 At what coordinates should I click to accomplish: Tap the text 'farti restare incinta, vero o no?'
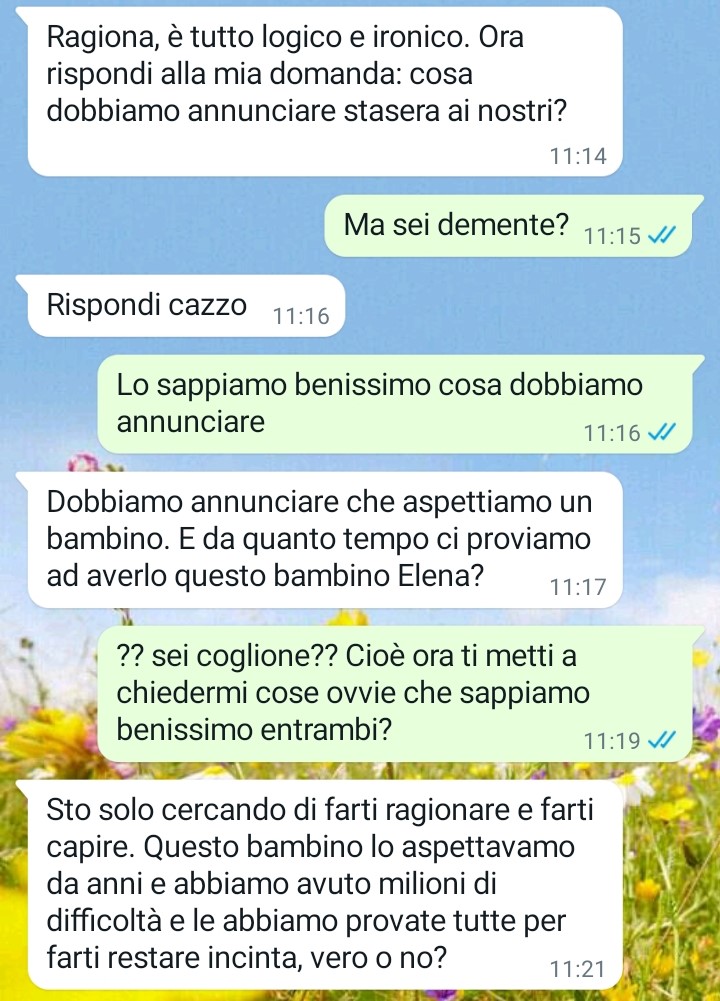[246, 958]
